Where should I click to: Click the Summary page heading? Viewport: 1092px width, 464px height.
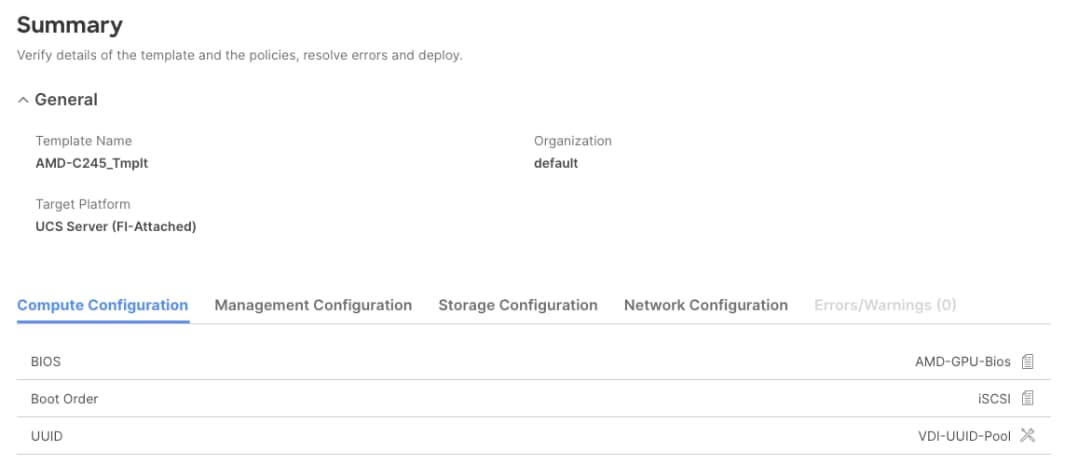pyautogui.click(x=70, y=25)
